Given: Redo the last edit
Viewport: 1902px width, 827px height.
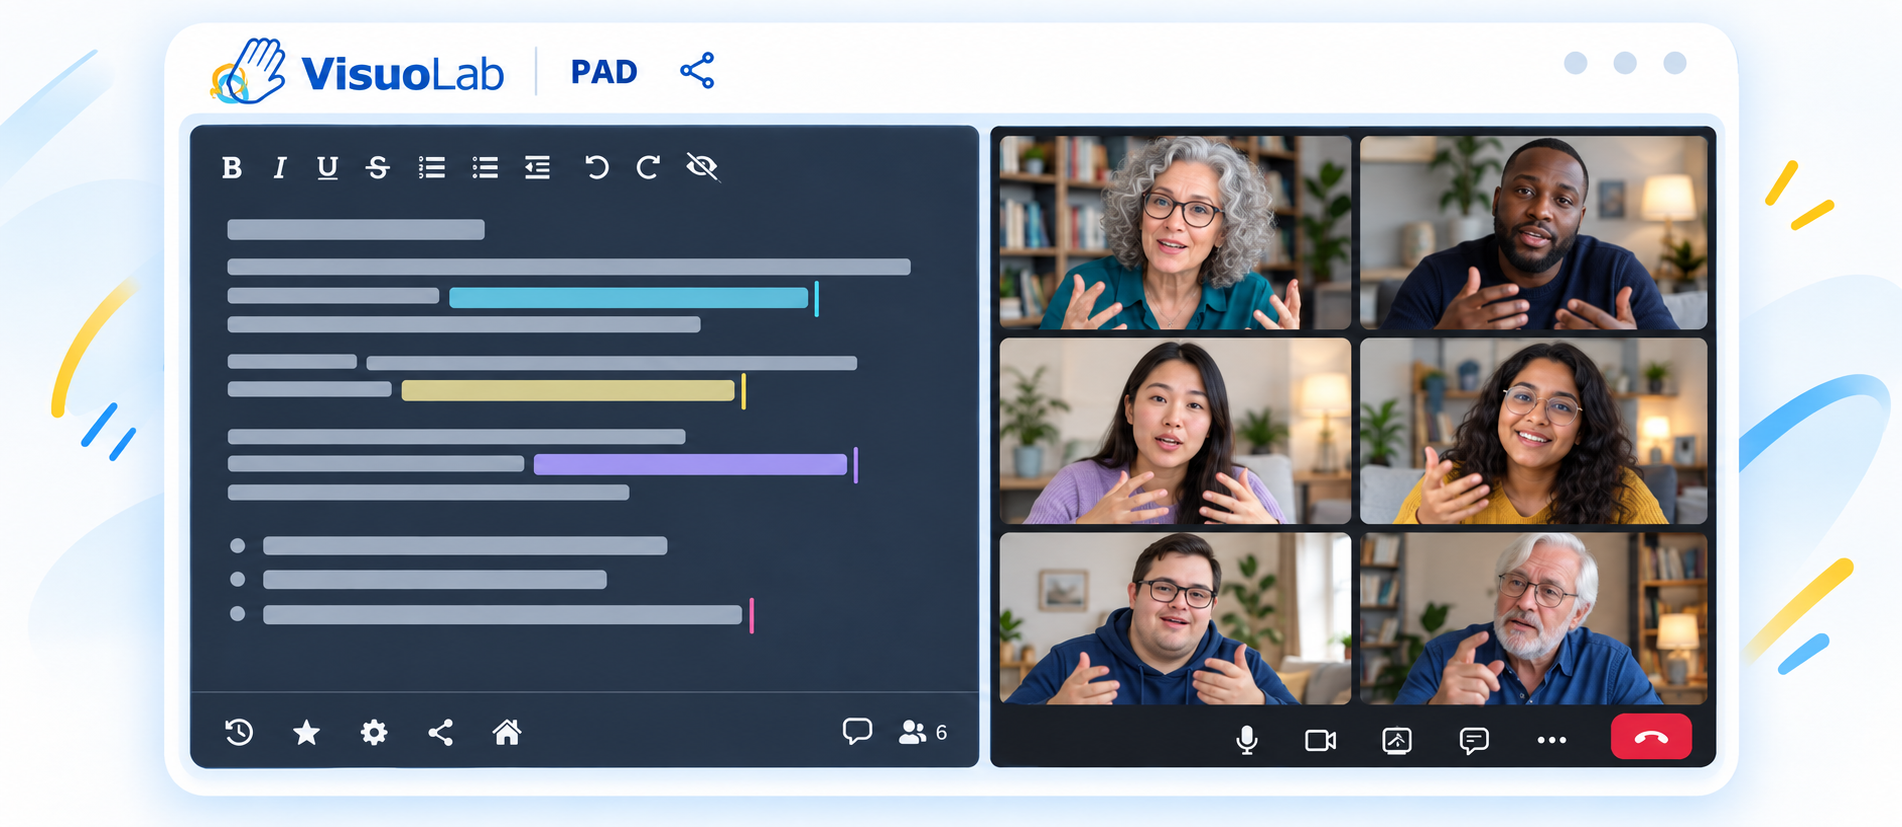Looking at the screenshot, I should tap(648, 167).
